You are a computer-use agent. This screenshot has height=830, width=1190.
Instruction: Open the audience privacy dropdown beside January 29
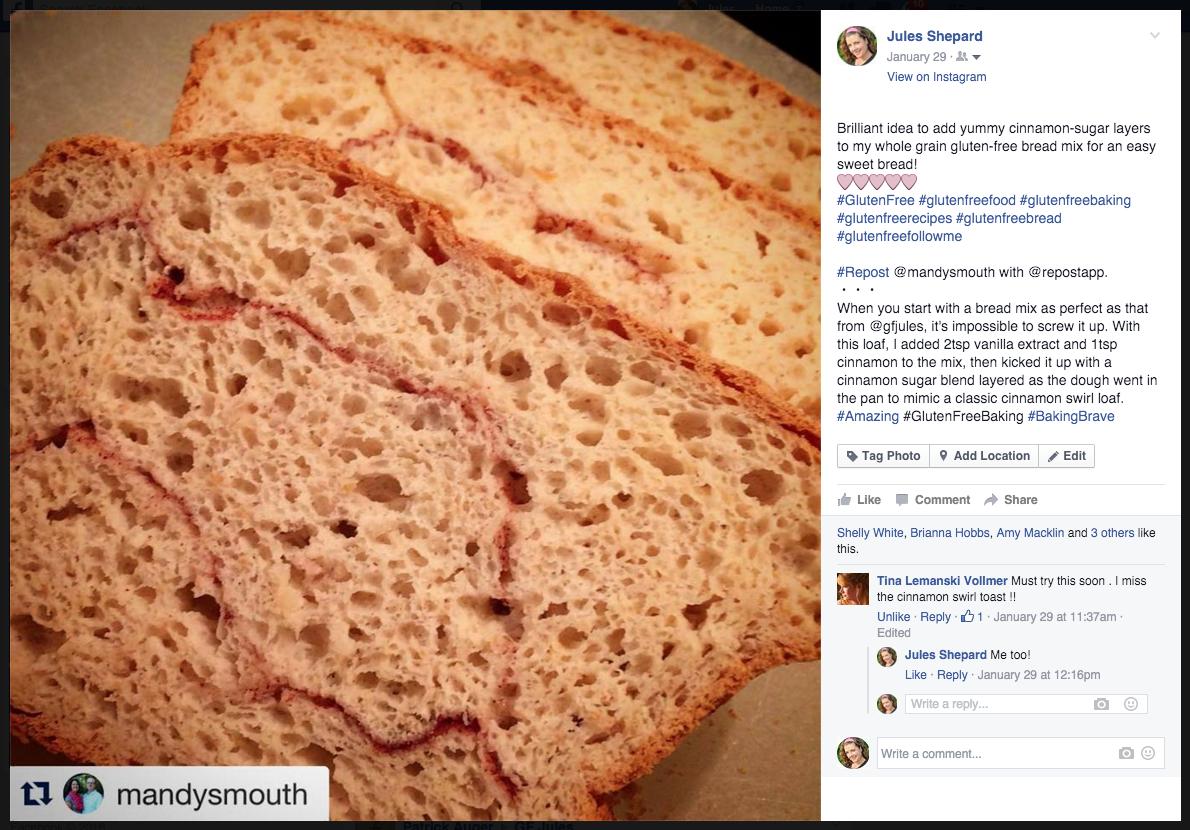tap(968, 57)
